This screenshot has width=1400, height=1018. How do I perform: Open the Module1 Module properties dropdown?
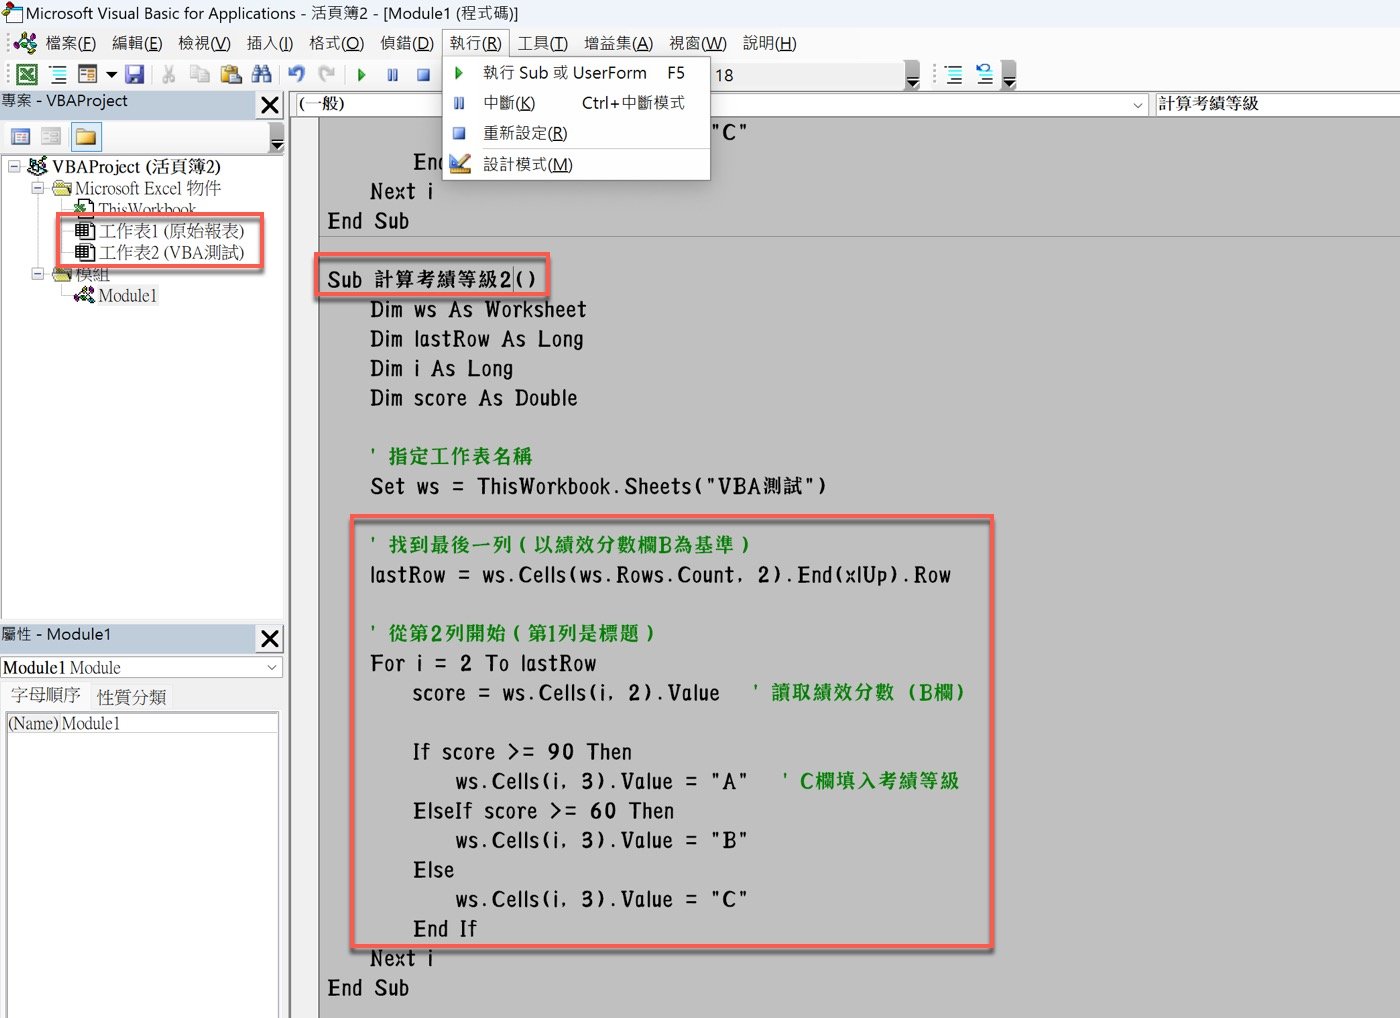click(271, 667)
